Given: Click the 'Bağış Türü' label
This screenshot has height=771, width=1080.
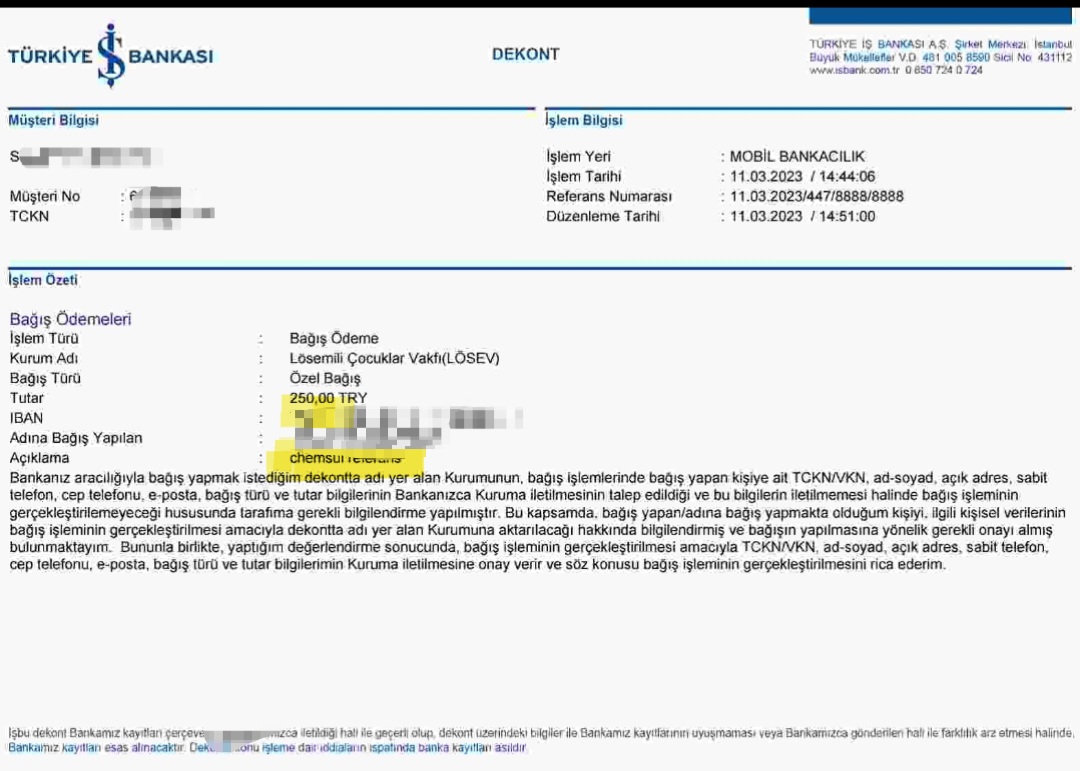Looking at the screenshot, I should tap(45, 378).
